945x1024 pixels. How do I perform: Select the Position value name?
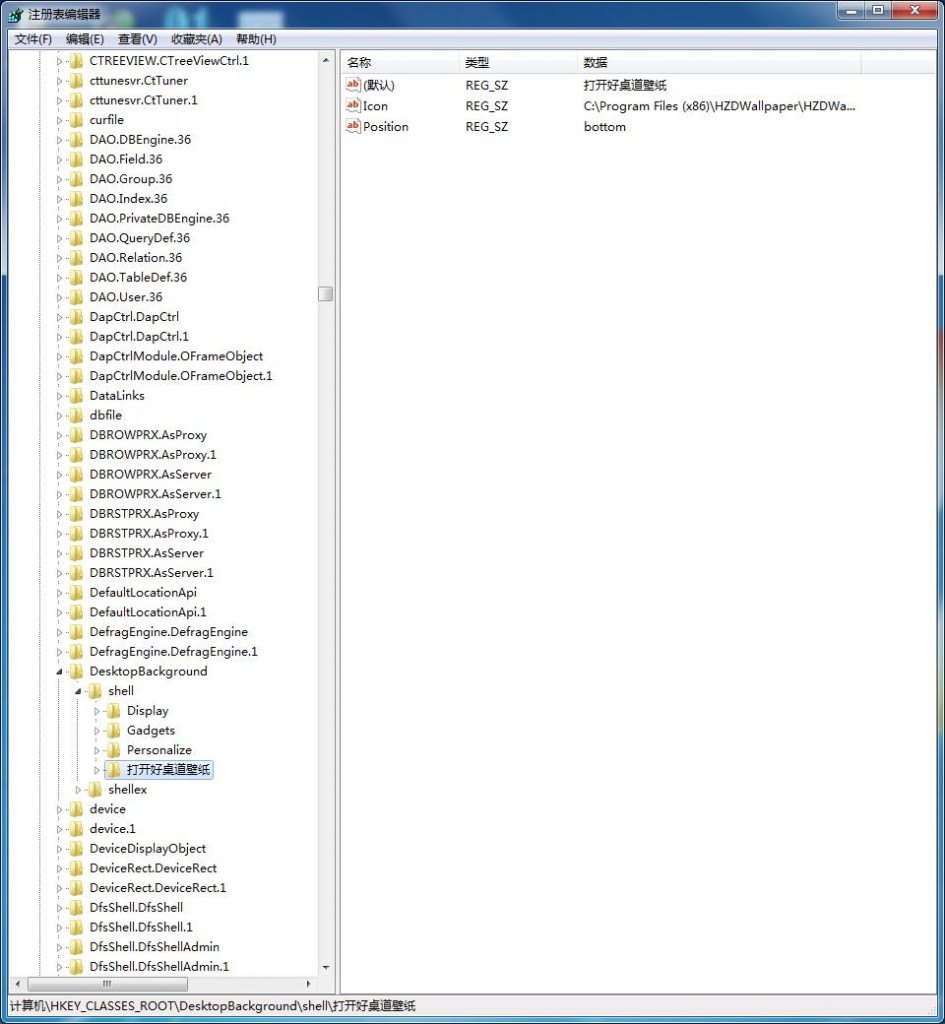click(x=385, y=127)
